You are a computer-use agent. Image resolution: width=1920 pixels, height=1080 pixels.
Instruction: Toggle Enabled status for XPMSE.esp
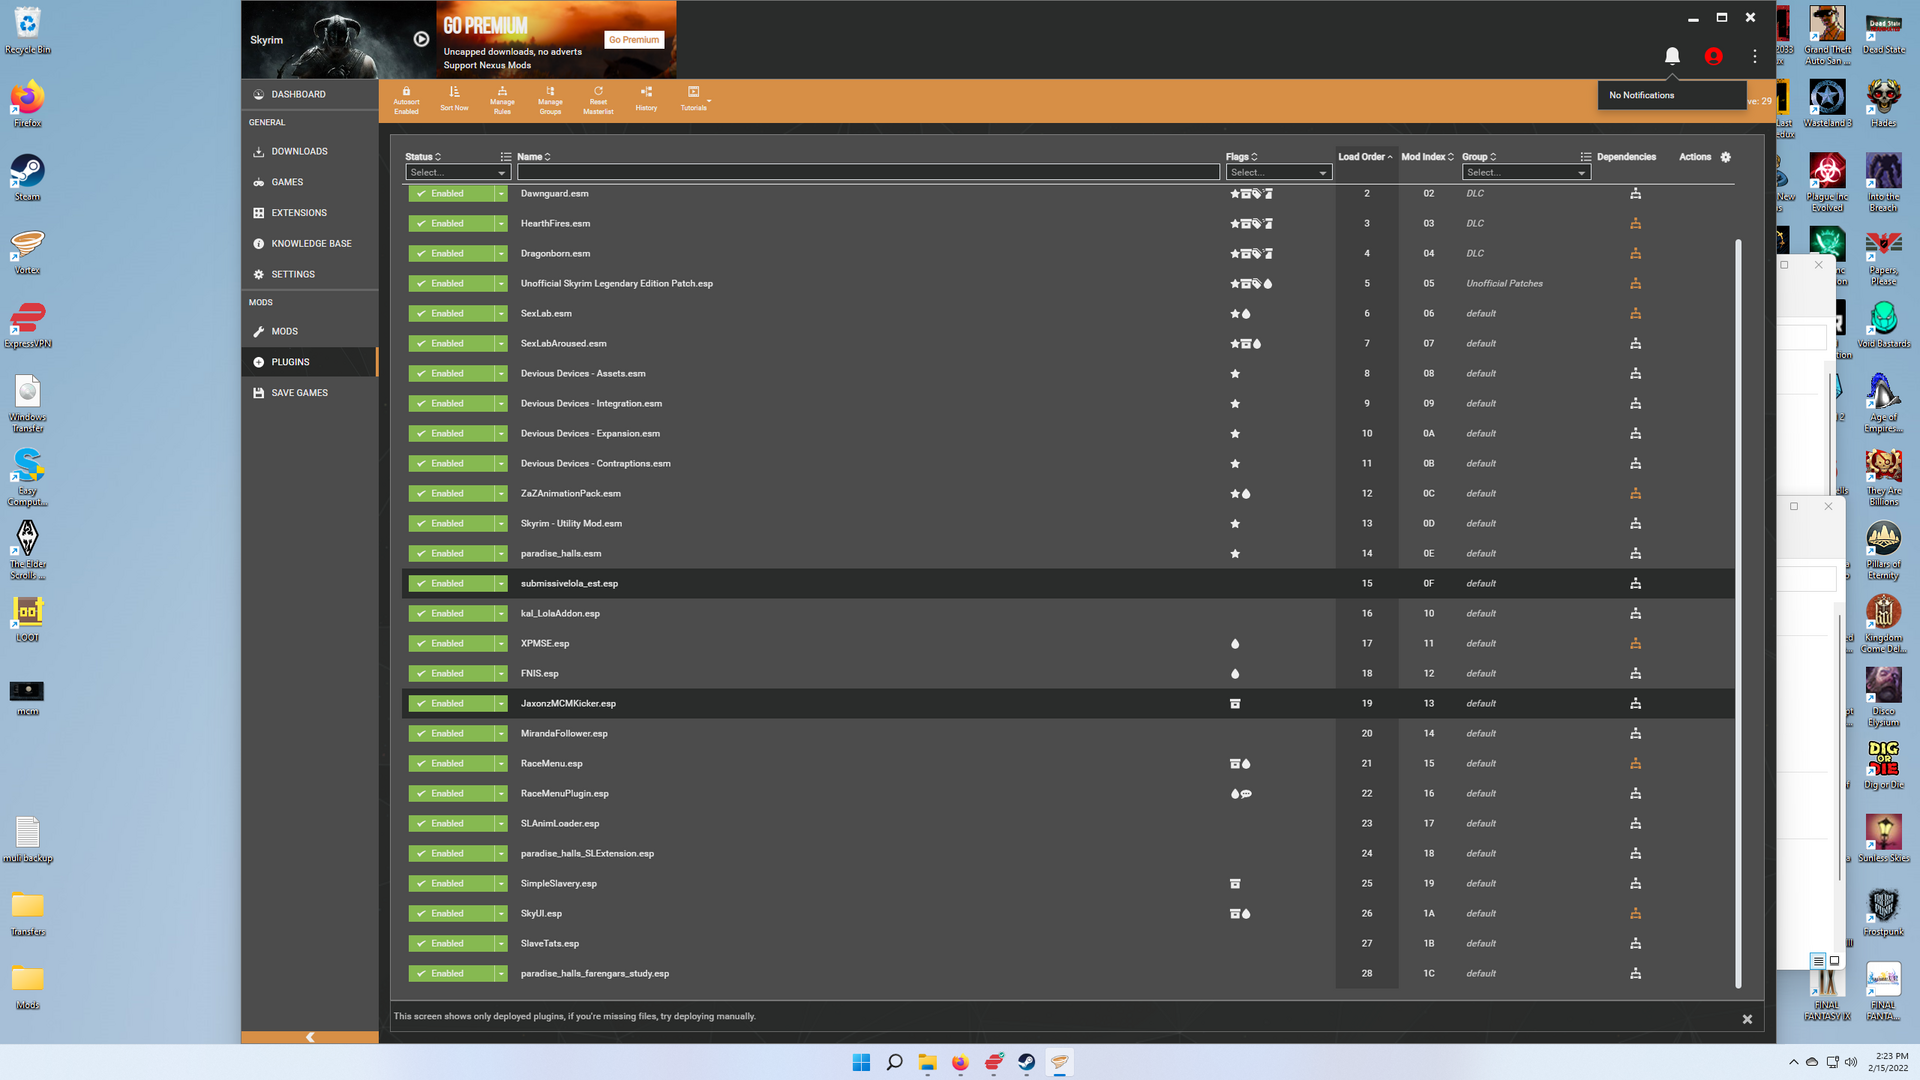coord(452,643)
